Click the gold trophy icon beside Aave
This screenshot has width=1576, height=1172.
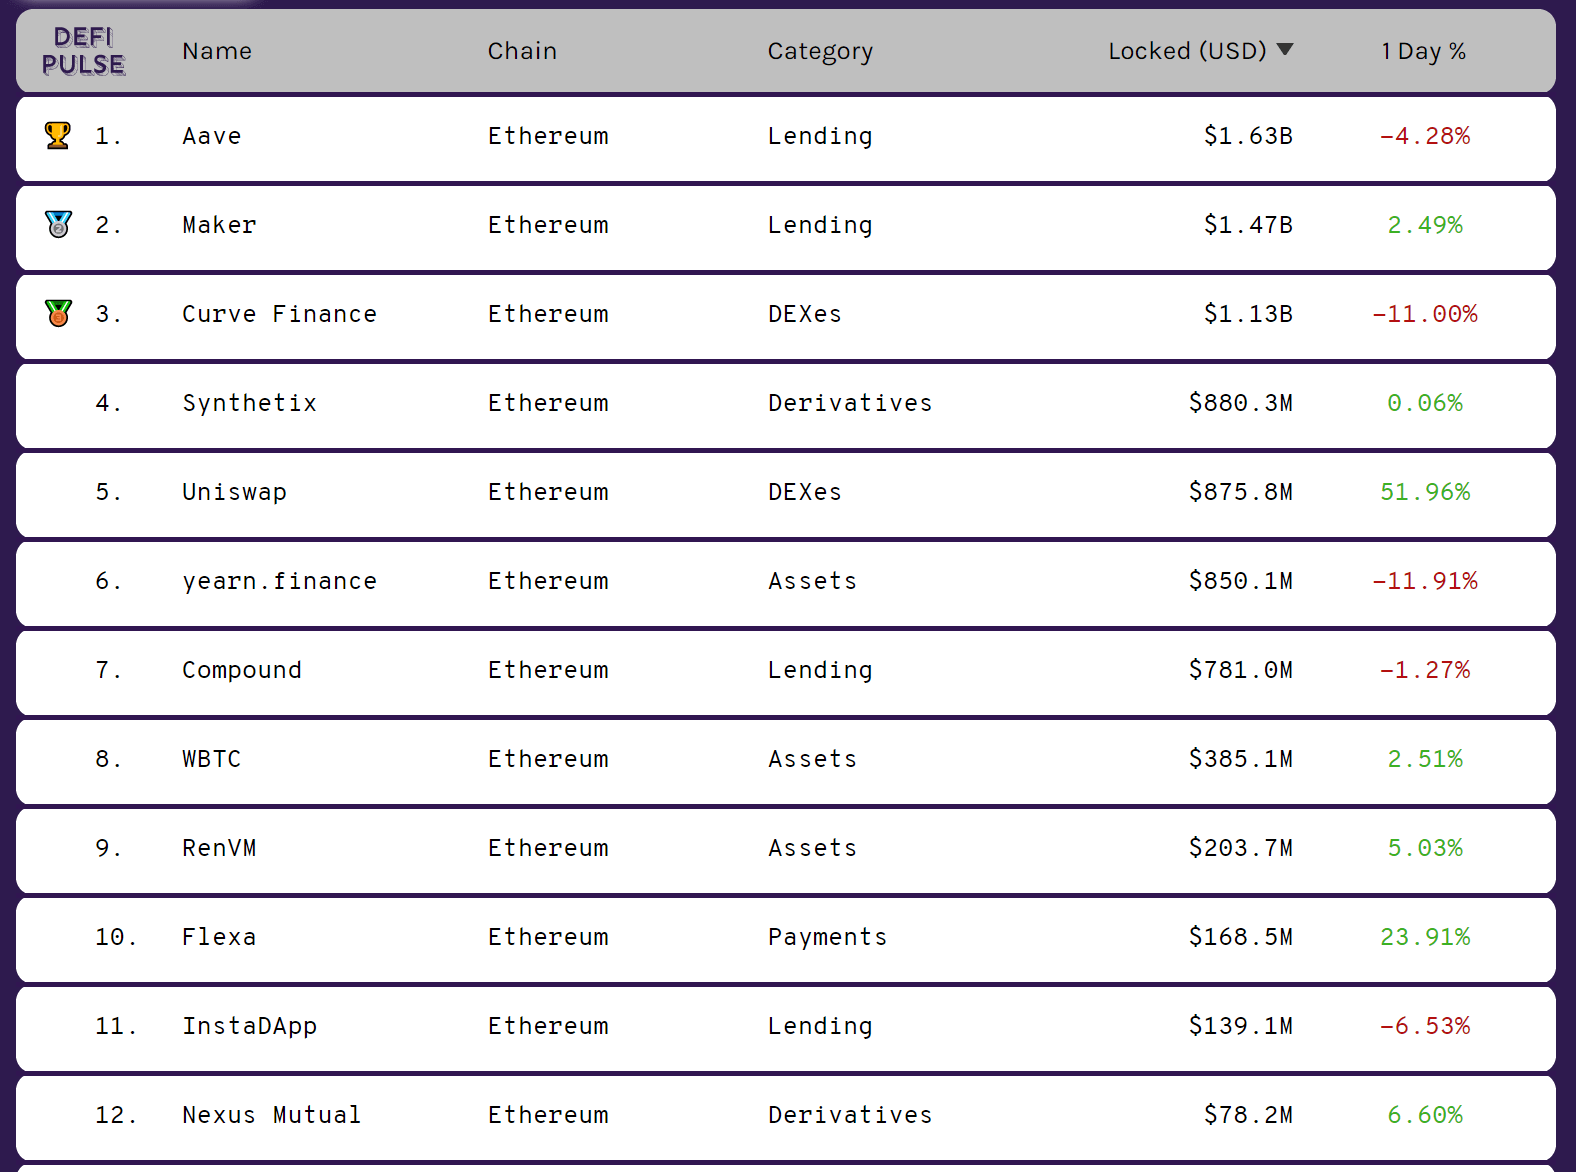point(58,135)
